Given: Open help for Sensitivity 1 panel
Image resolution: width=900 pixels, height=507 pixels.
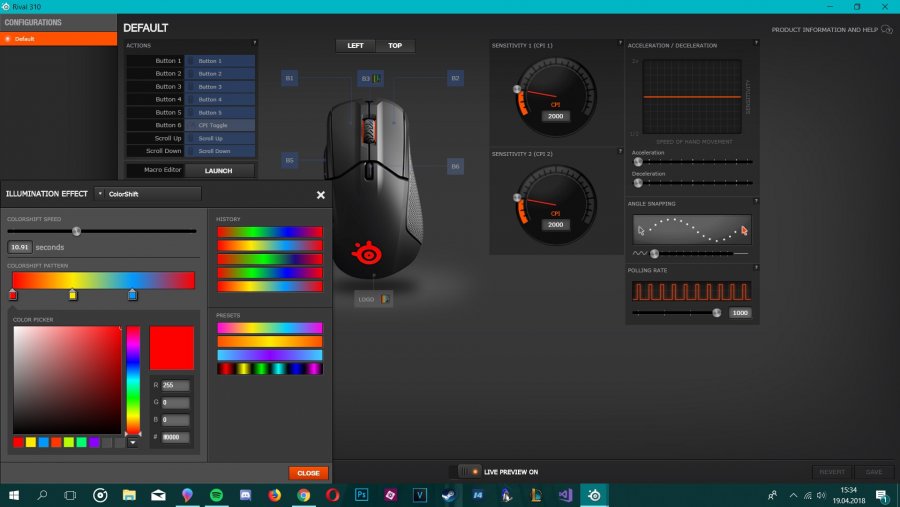Looking at the screenshot, I should pos(620,42).
